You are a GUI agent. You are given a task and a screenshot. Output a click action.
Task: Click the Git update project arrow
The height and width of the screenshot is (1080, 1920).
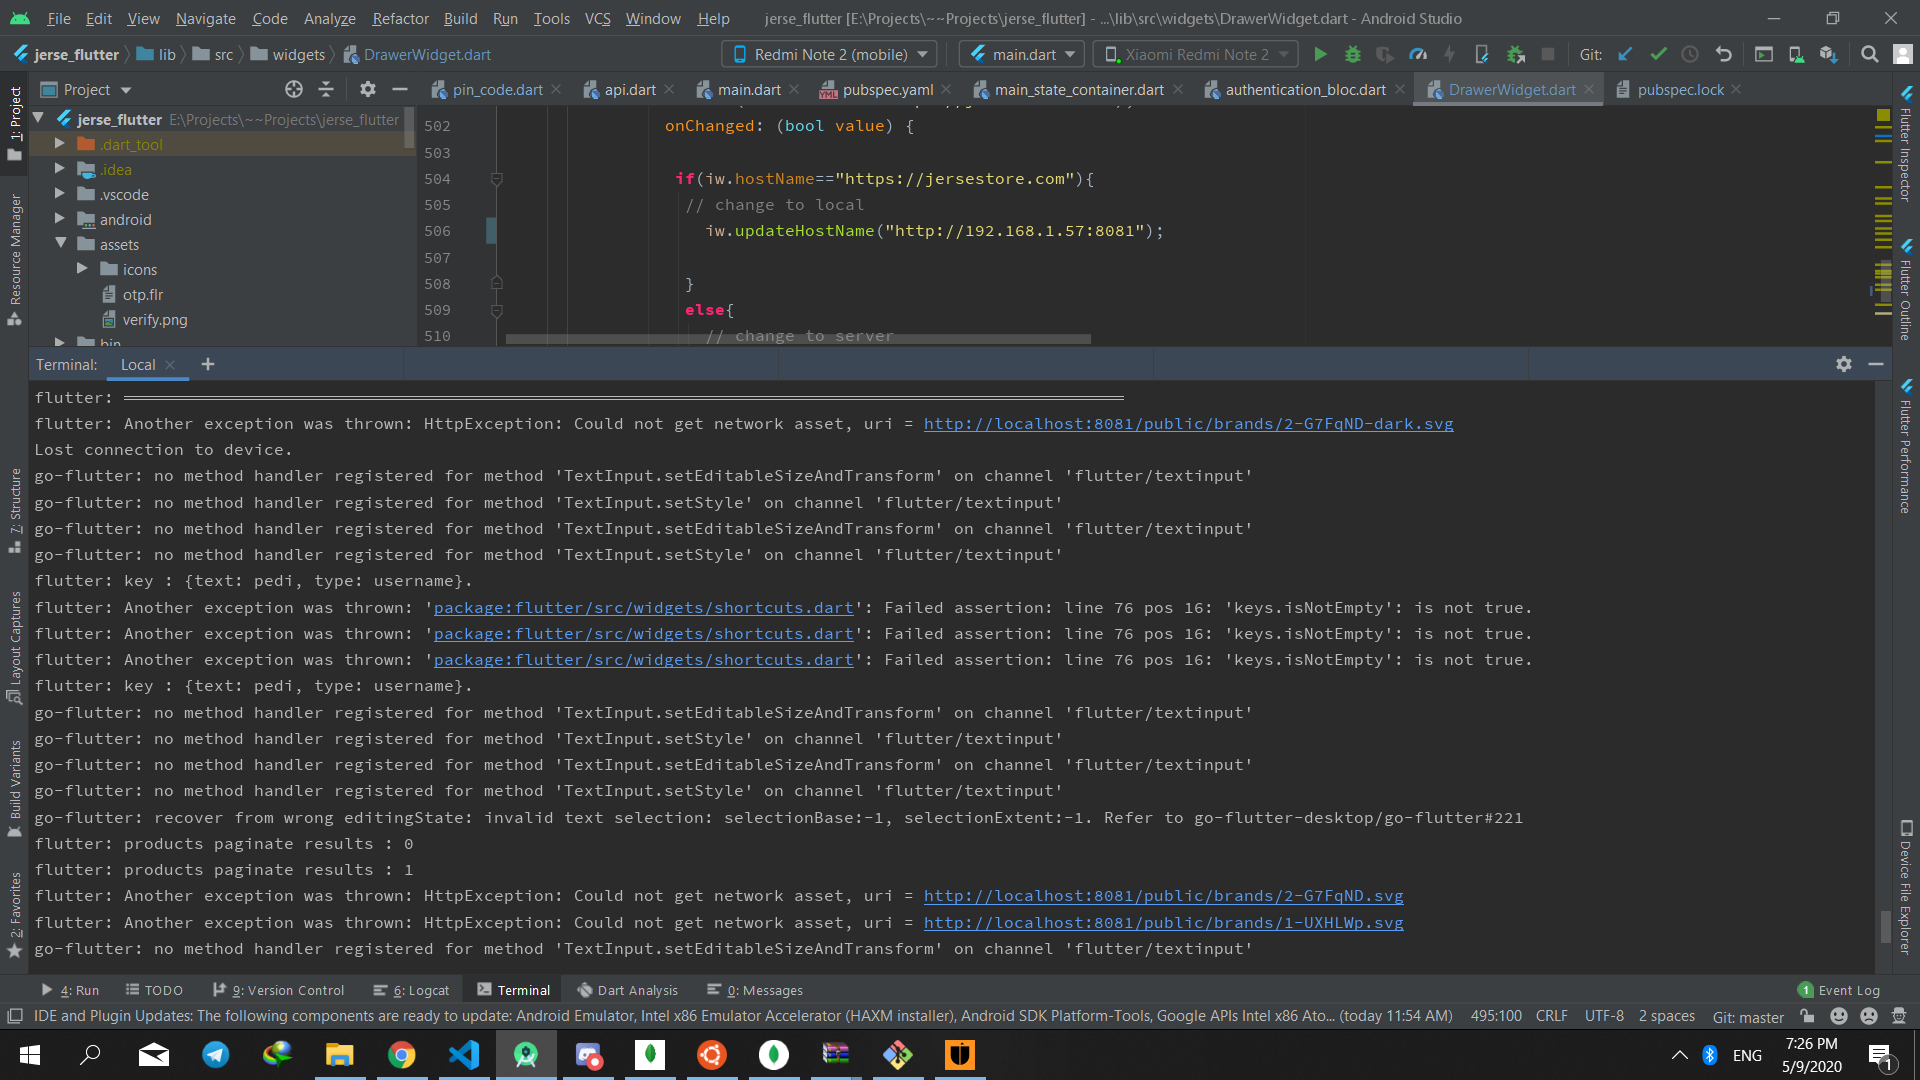point(1625,55)
